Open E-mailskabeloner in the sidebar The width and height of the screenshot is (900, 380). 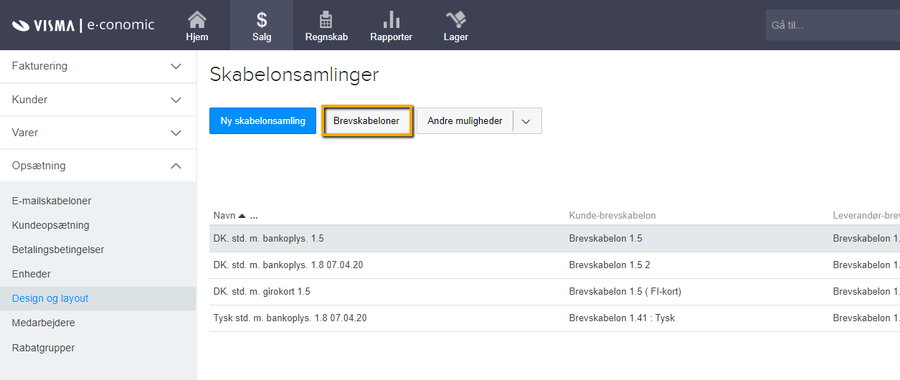click(52, 201)
